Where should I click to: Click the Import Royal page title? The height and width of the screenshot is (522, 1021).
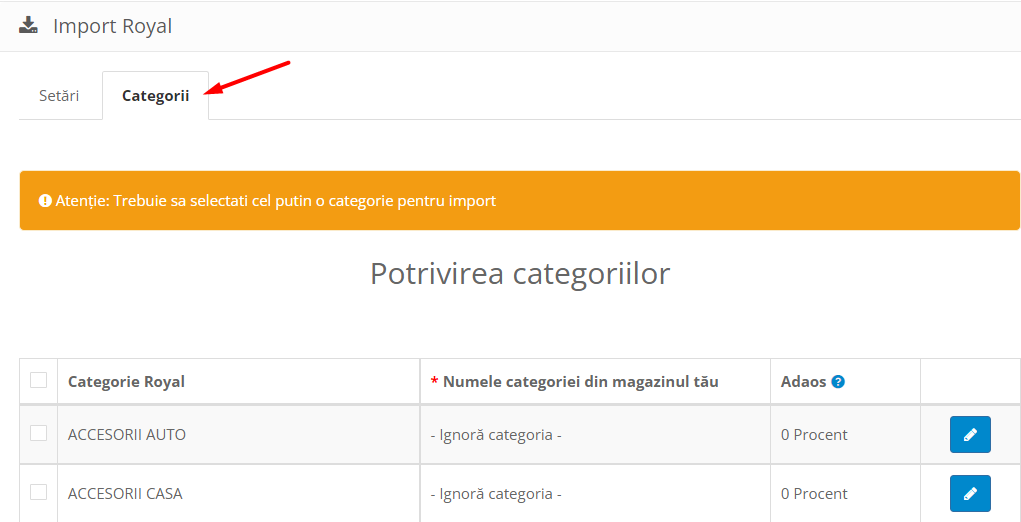[x=112, y=26]
